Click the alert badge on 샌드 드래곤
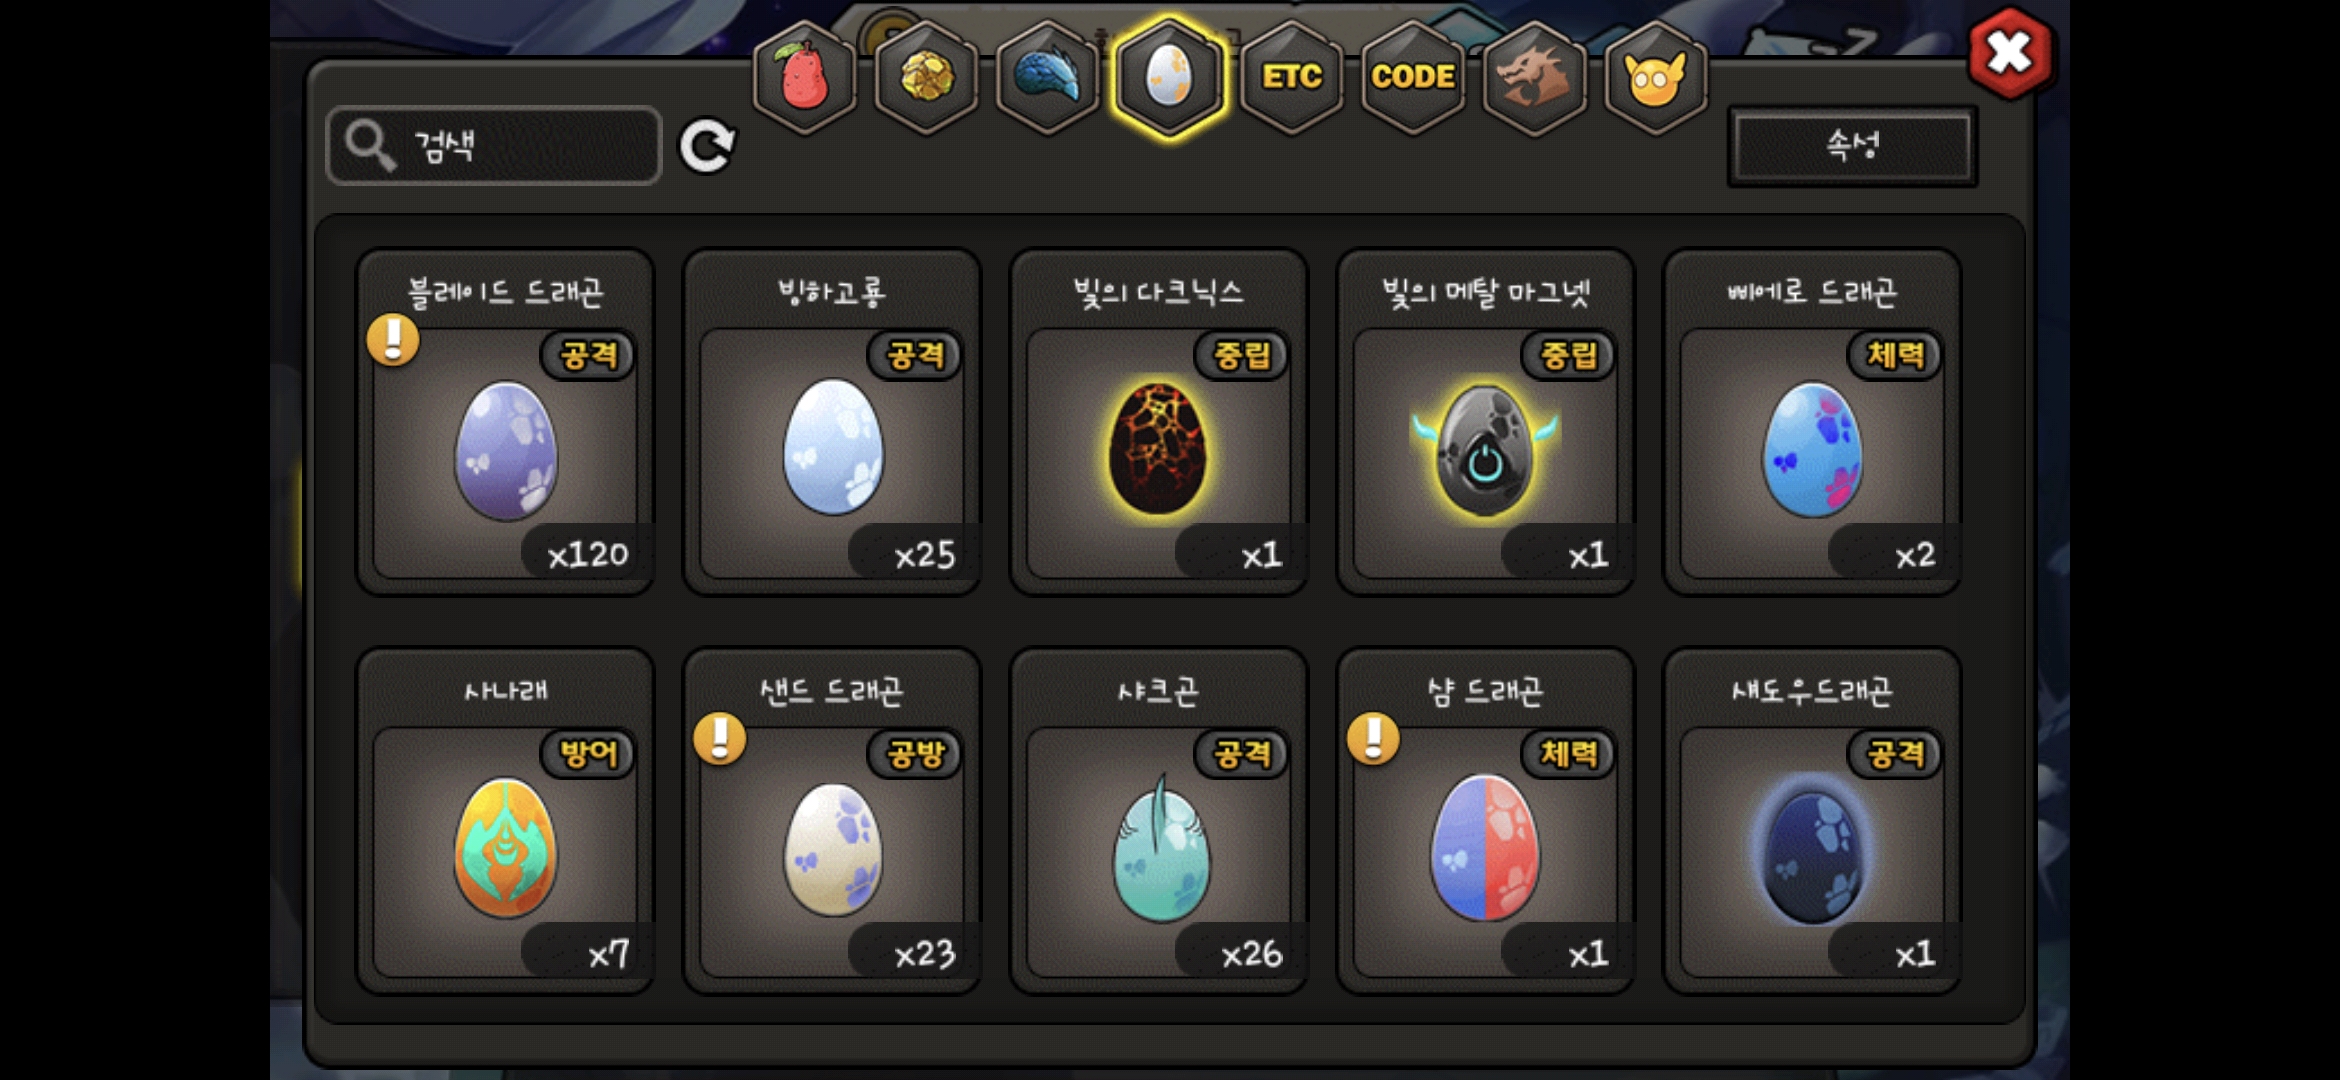Image resolution: width=2340 pixels, height=1080 pixels. (720, 739)
